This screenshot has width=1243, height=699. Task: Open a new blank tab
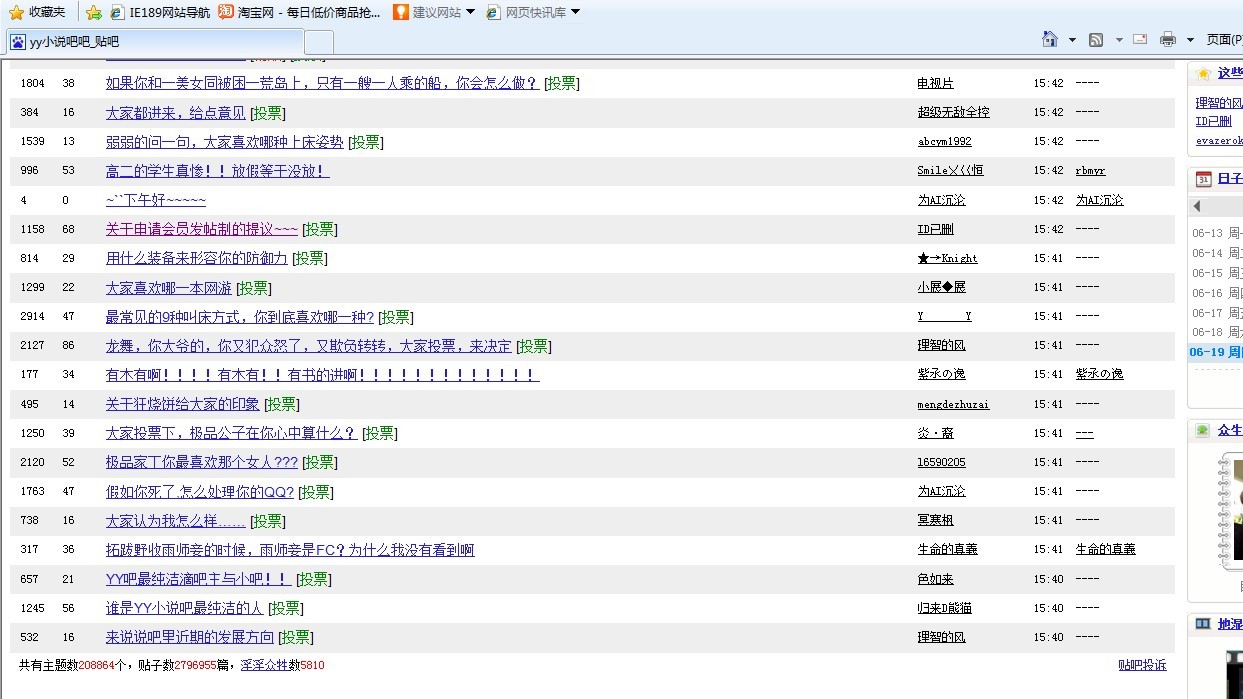tap(319, 42)
